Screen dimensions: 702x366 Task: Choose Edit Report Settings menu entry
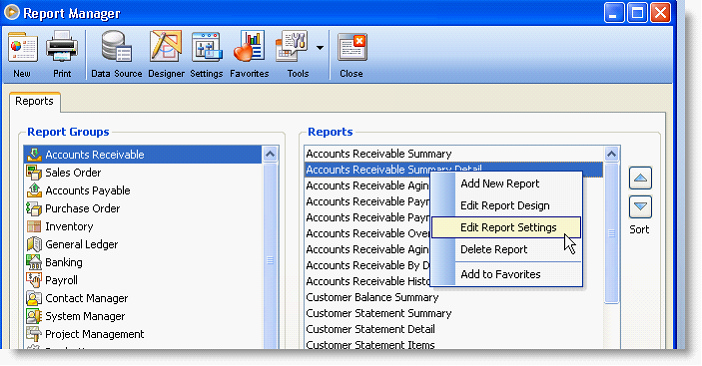(x=506, y=227)
